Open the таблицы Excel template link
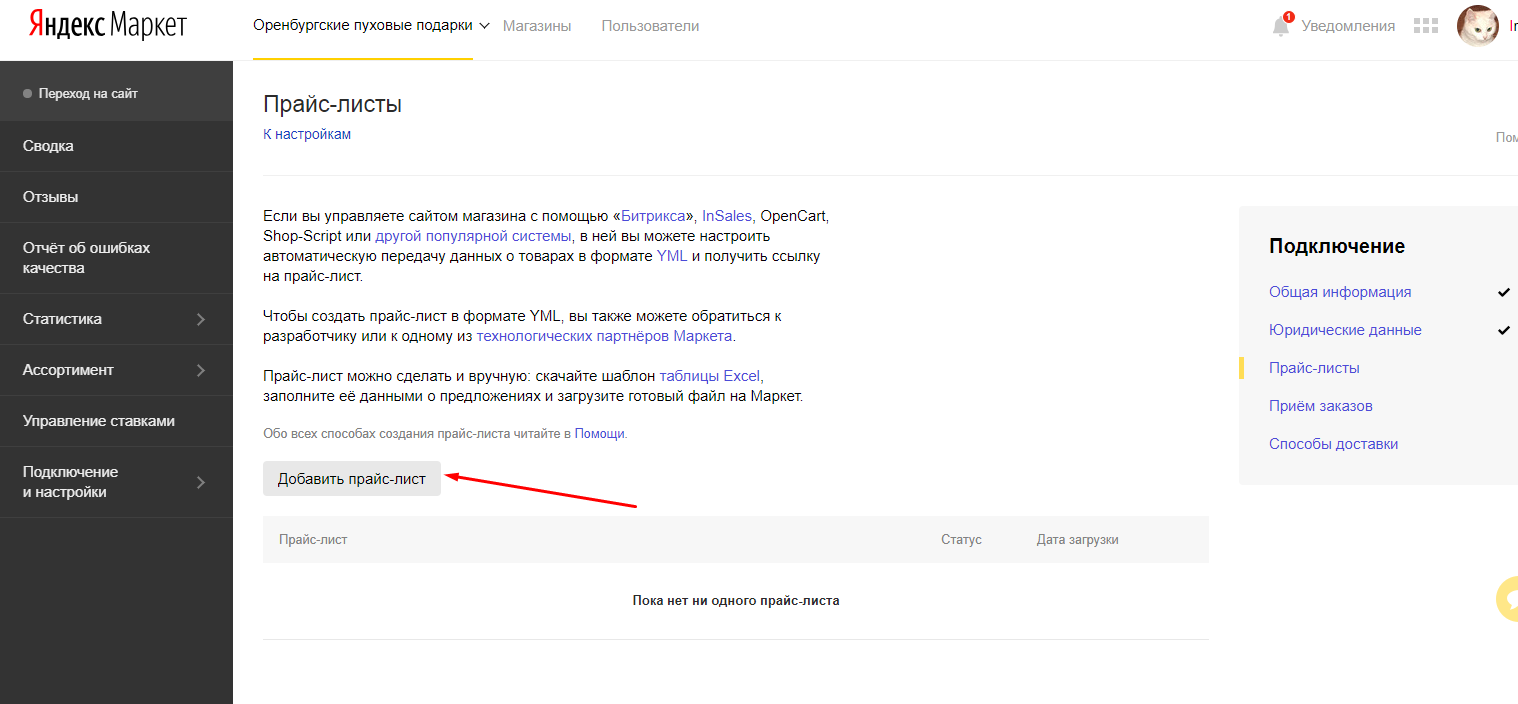 (x=710, y=376)
